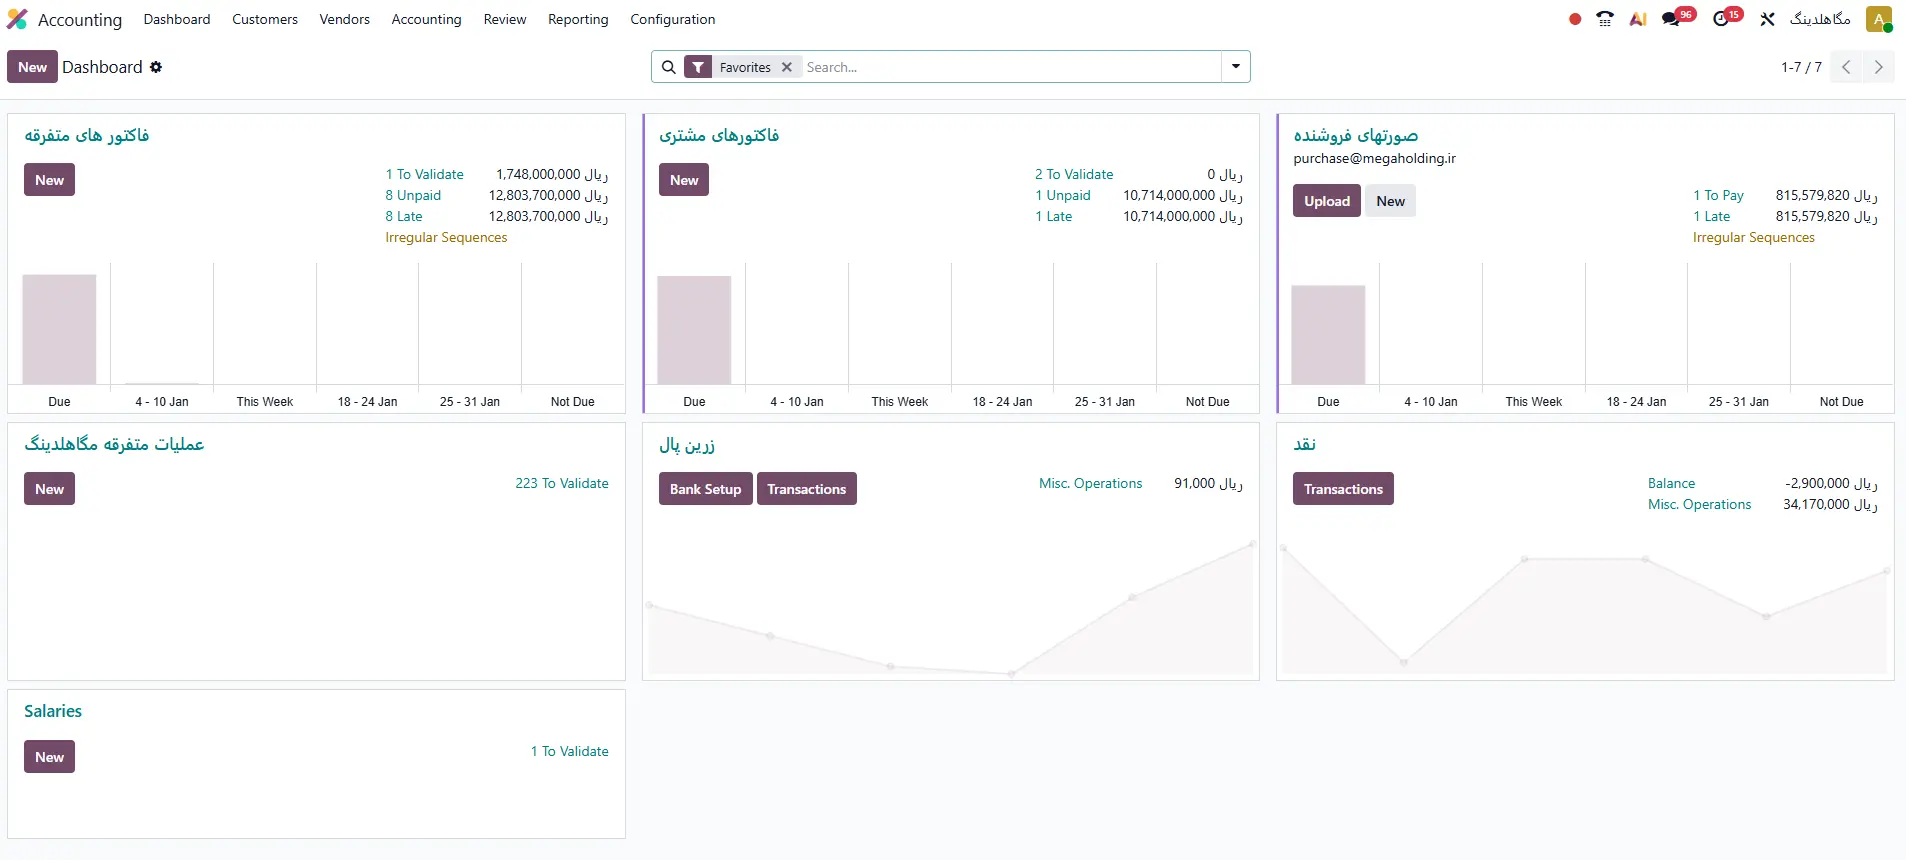Click the AI assistant icon

[1637, 19]
